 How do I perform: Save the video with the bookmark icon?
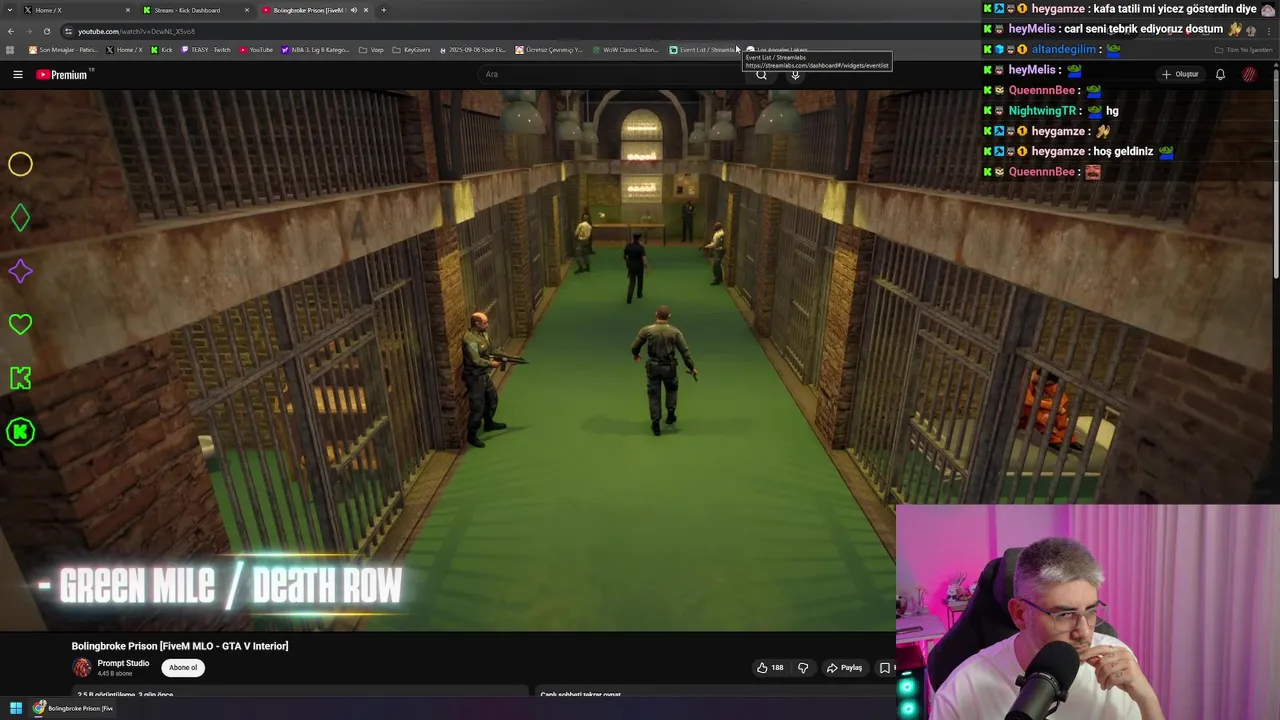pyautogui.click(x=885, y=668)
